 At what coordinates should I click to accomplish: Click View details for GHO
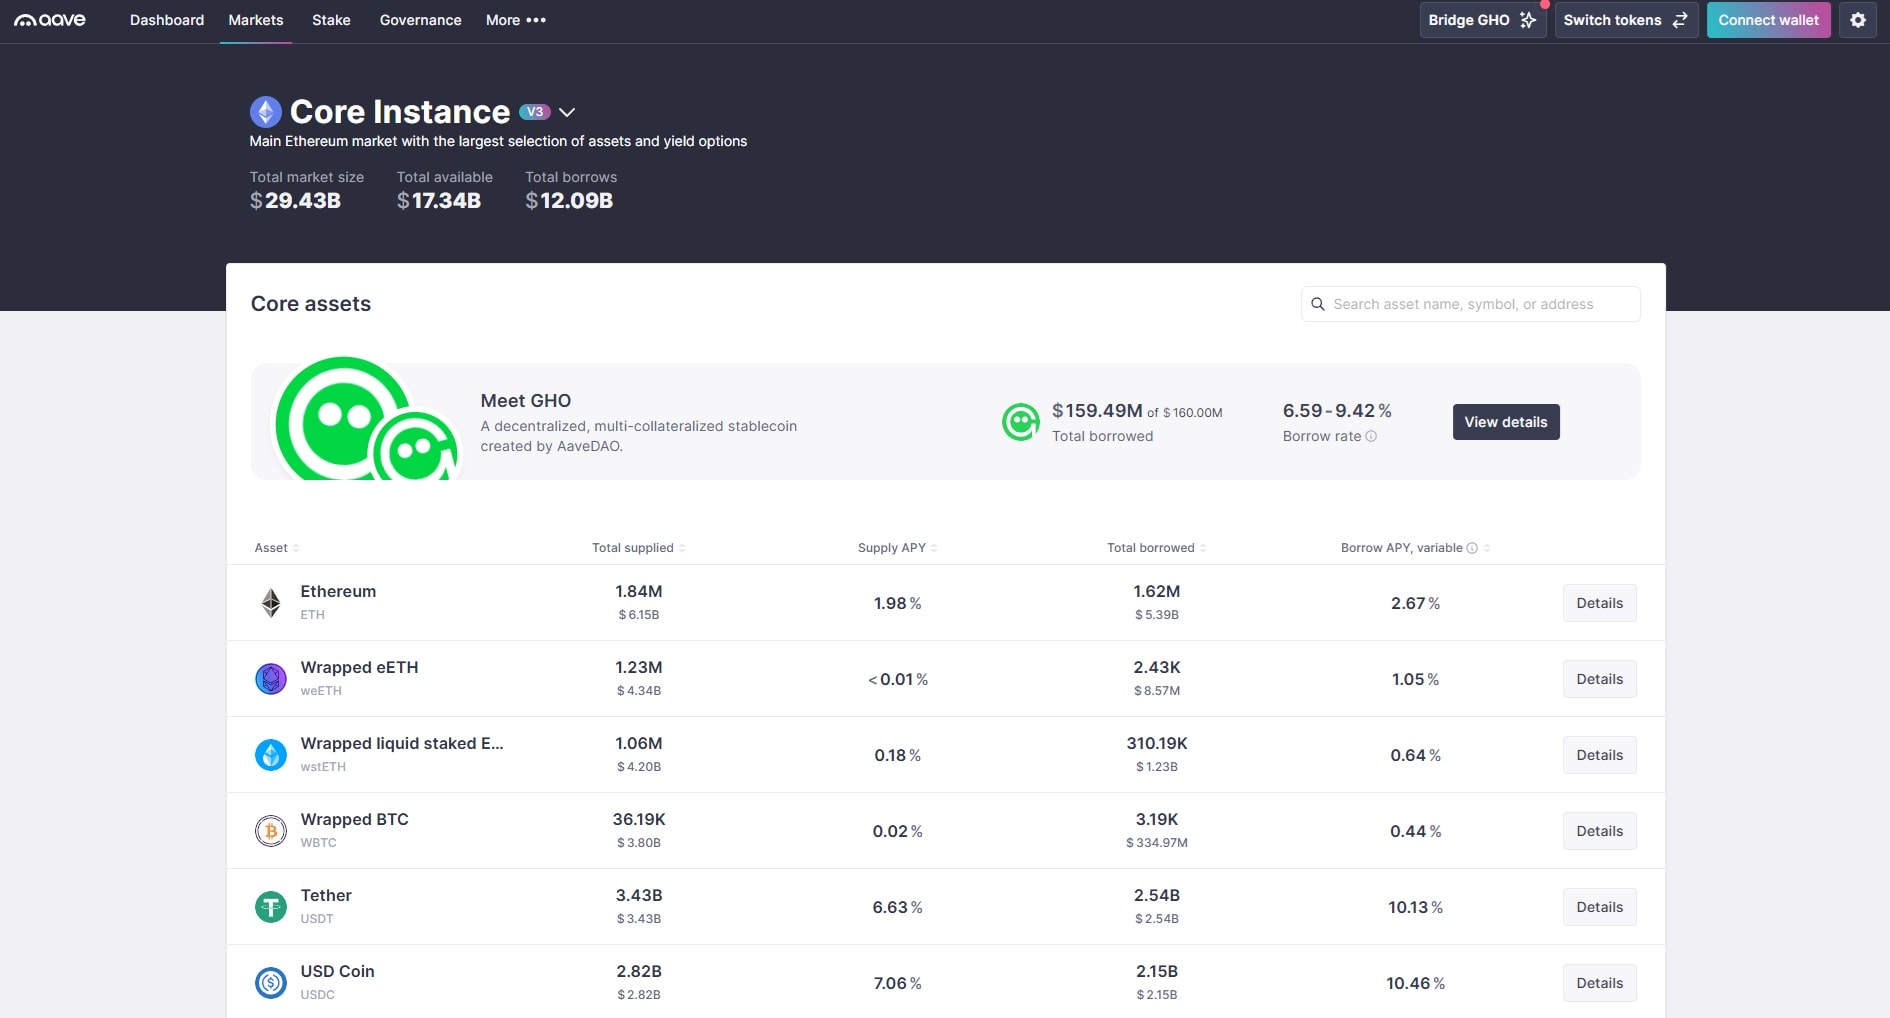click(x=1505, y=422)
